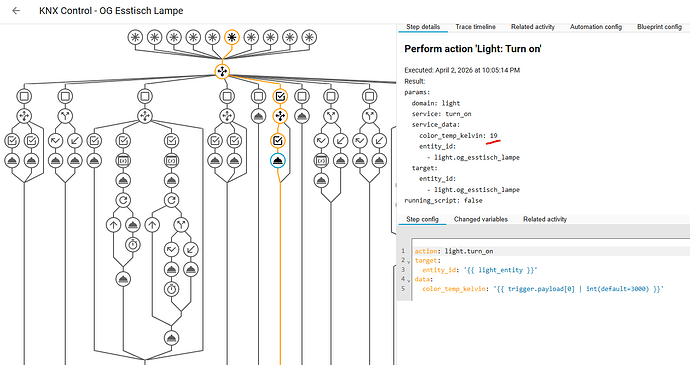Go back using the arrow icon
690x365 pixels.
(16, 11)
